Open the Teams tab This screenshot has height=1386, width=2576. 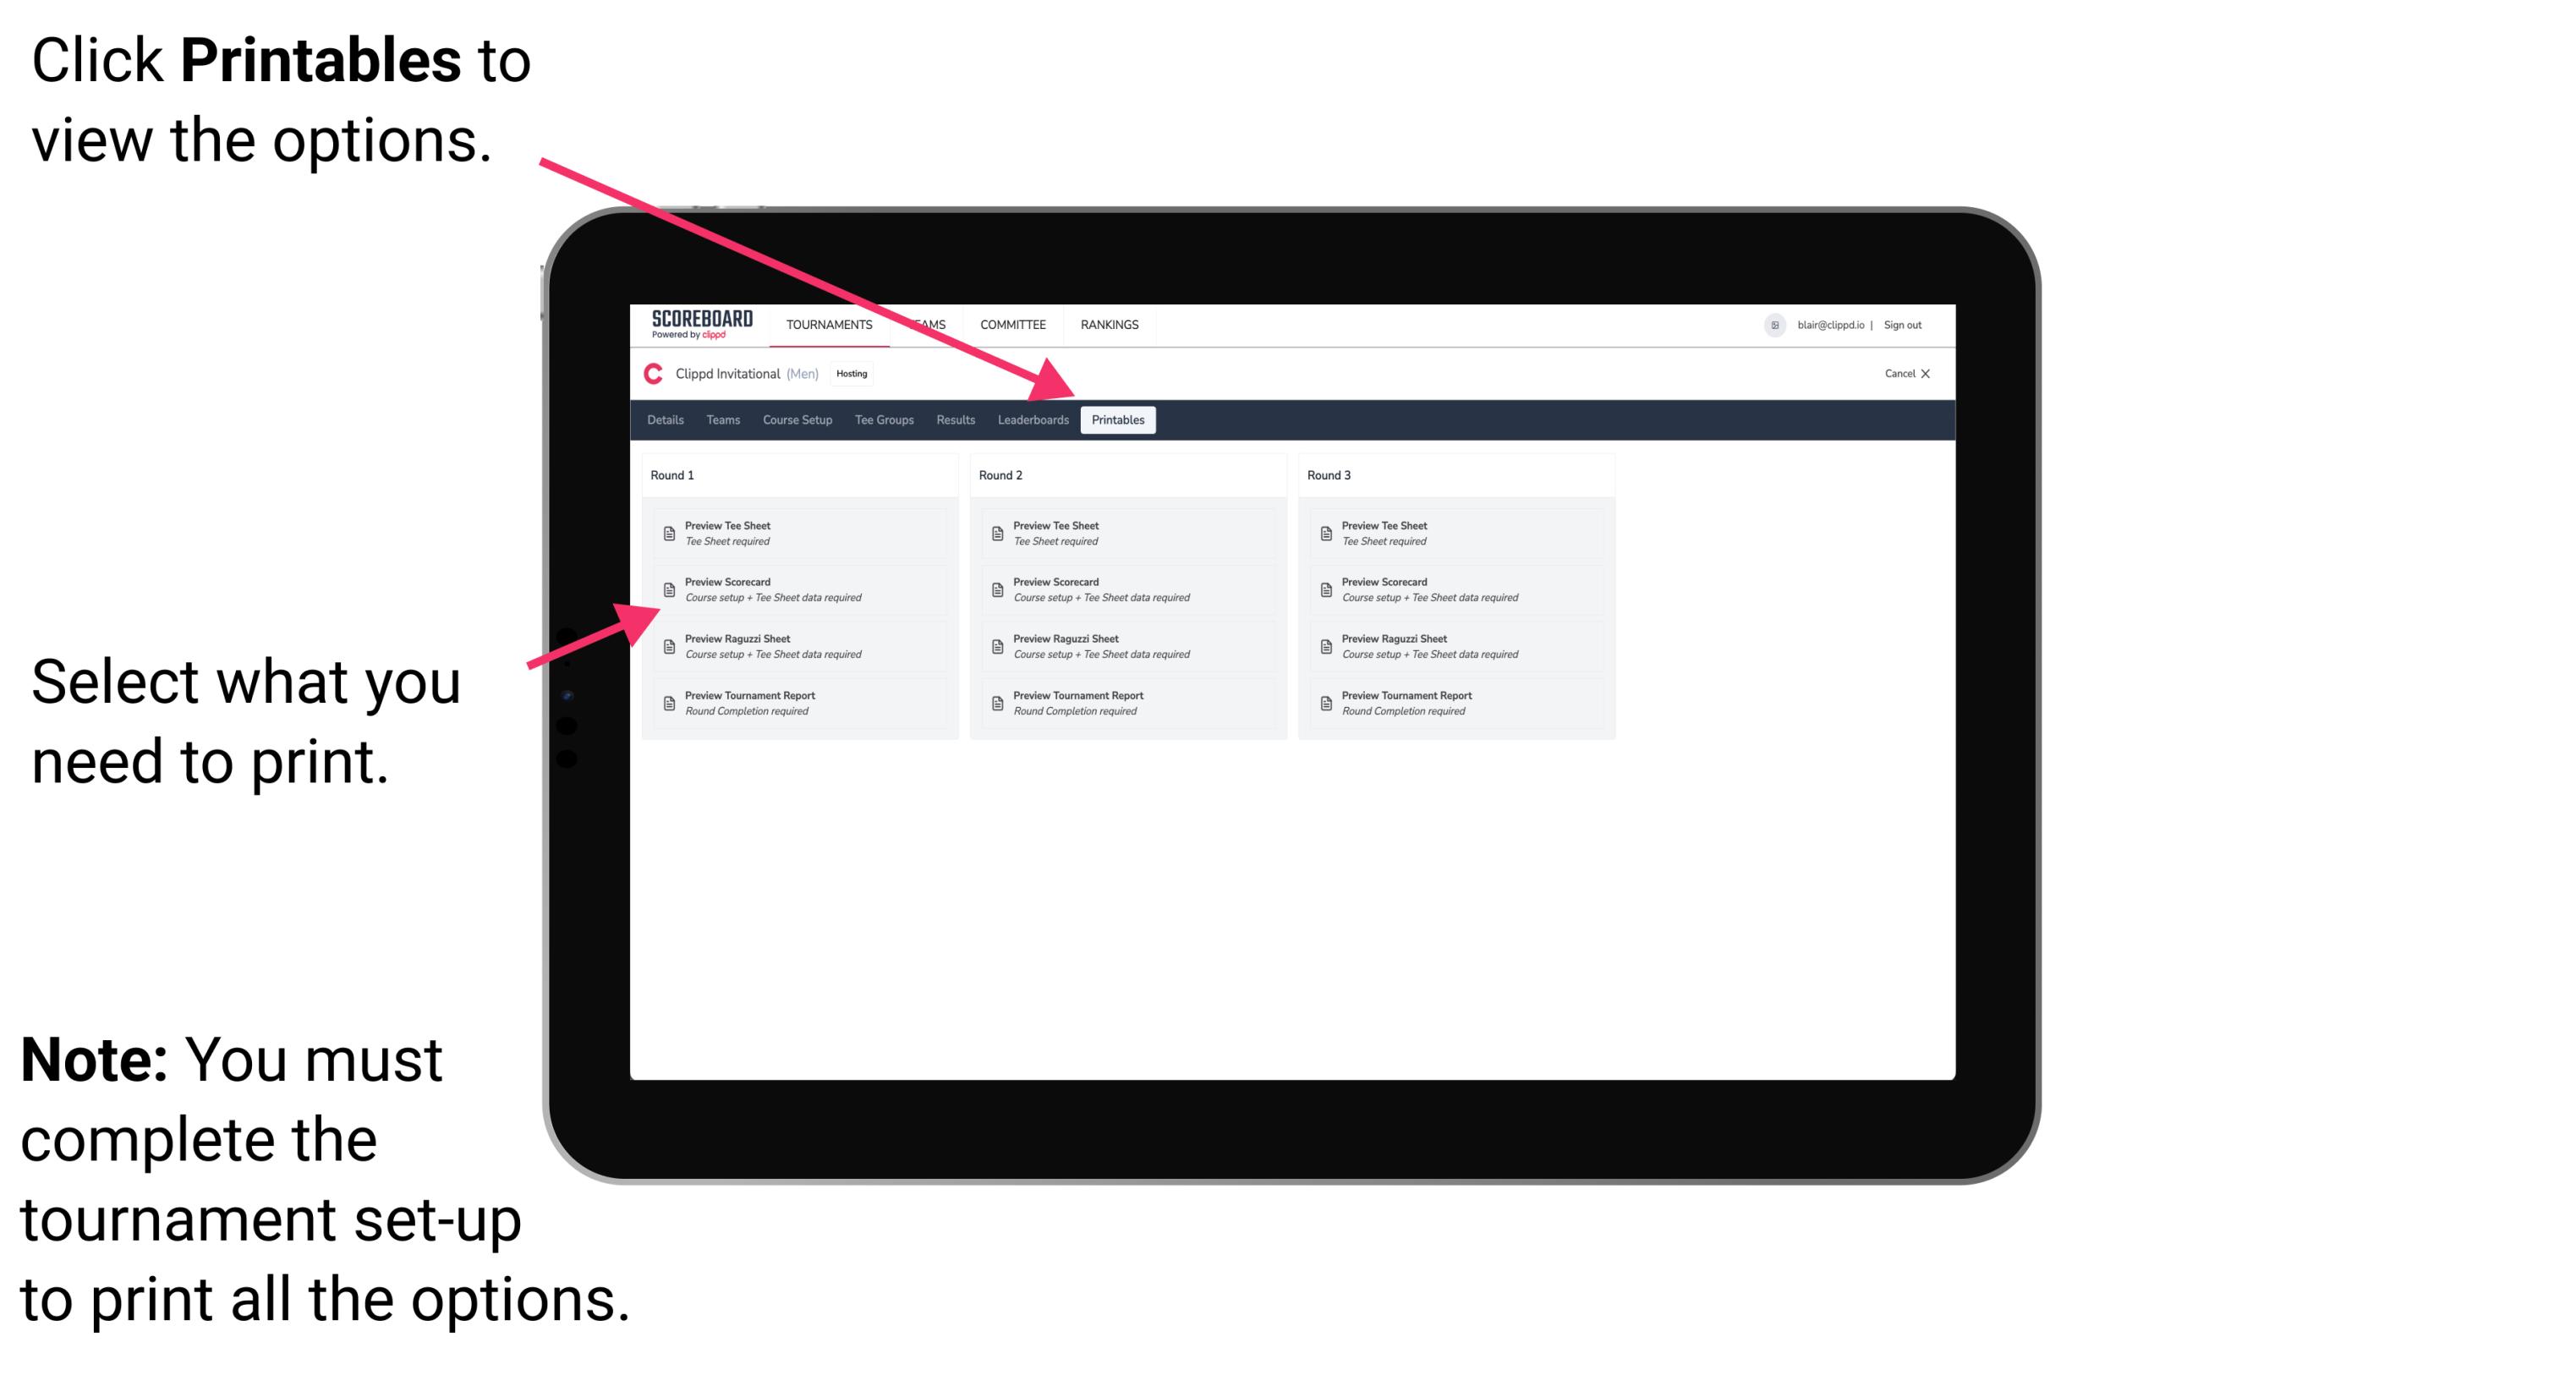click(x=724, y=419)
